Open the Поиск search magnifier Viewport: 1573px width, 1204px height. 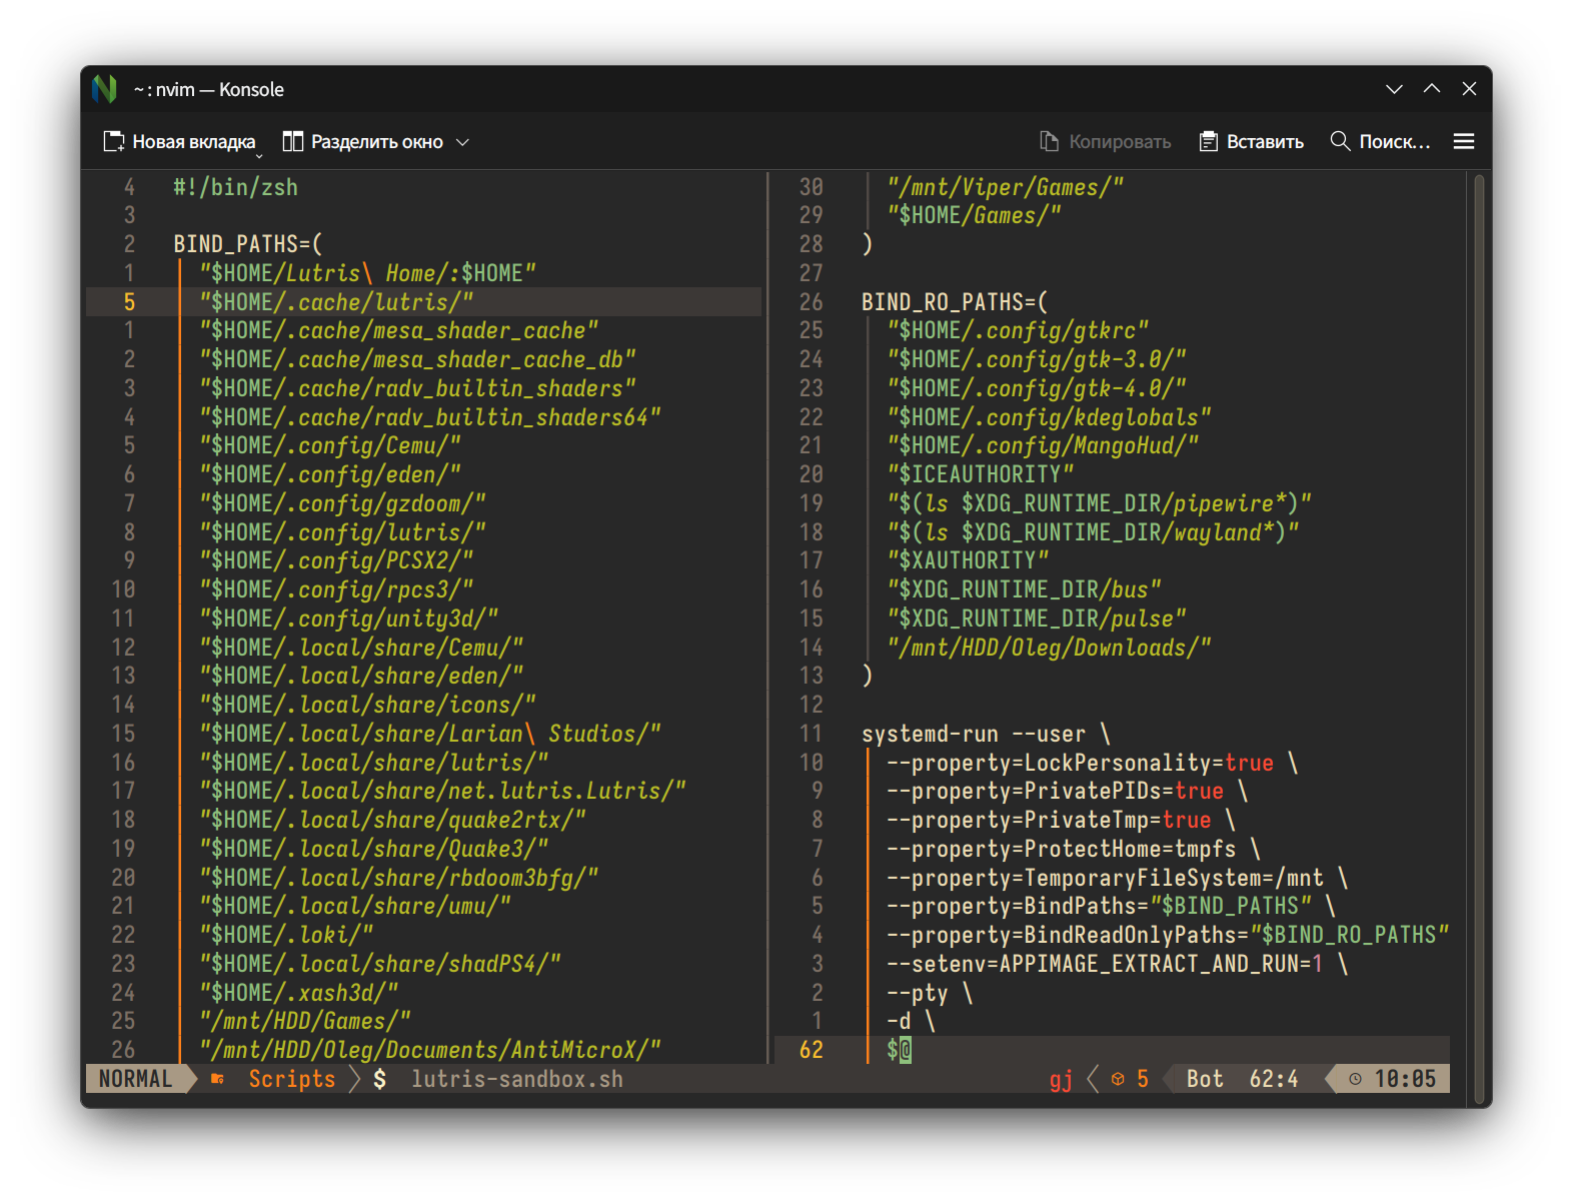[1340, 141]
